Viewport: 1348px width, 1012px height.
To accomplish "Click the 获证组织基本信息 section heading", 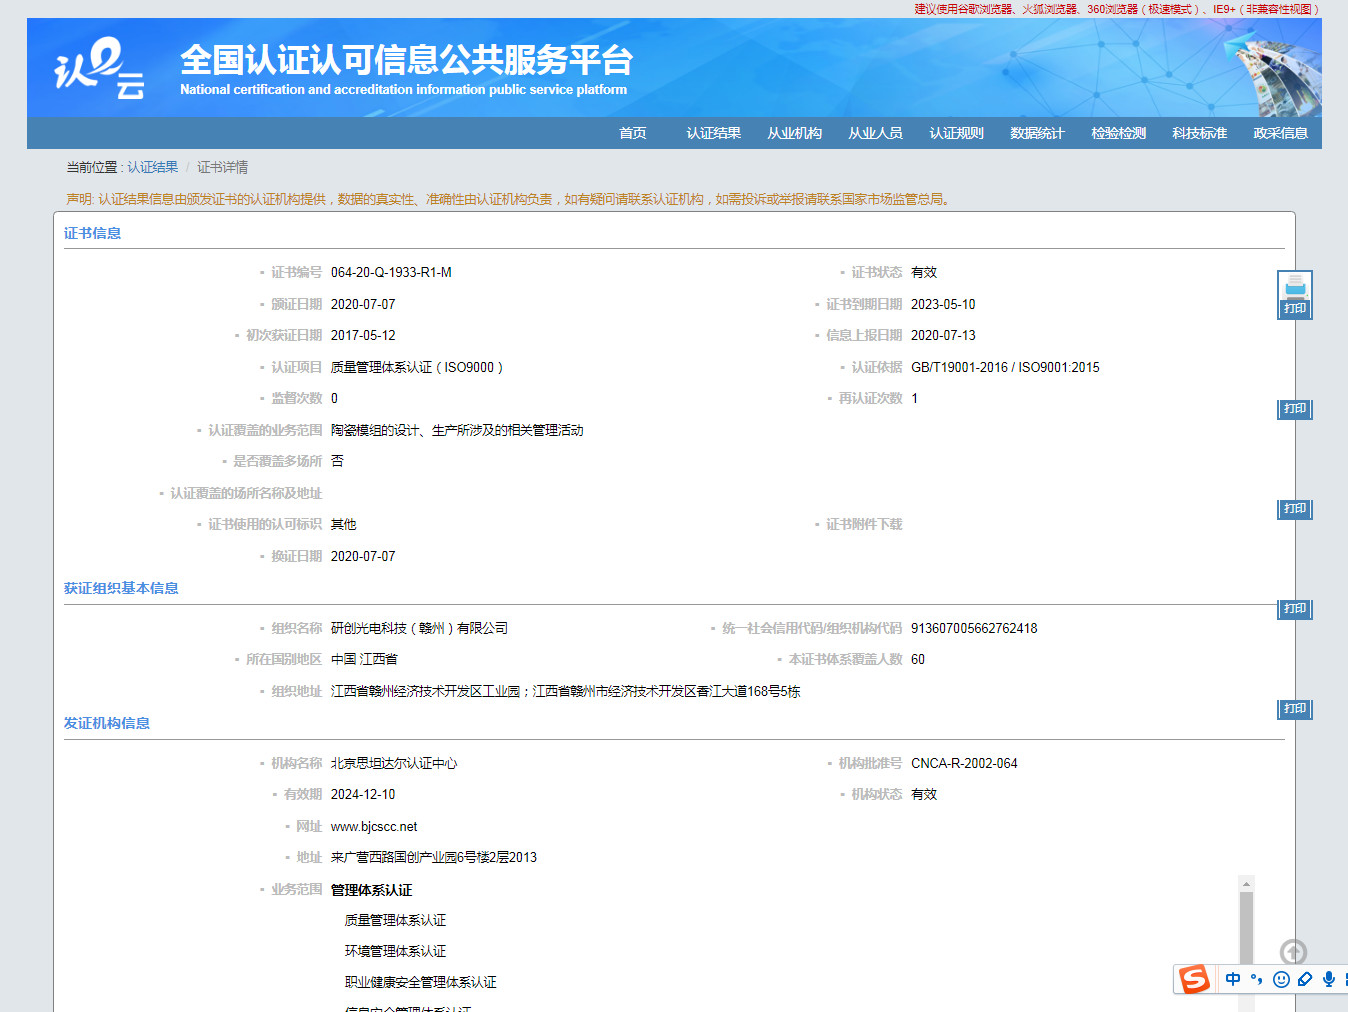I will coord(121,588).
